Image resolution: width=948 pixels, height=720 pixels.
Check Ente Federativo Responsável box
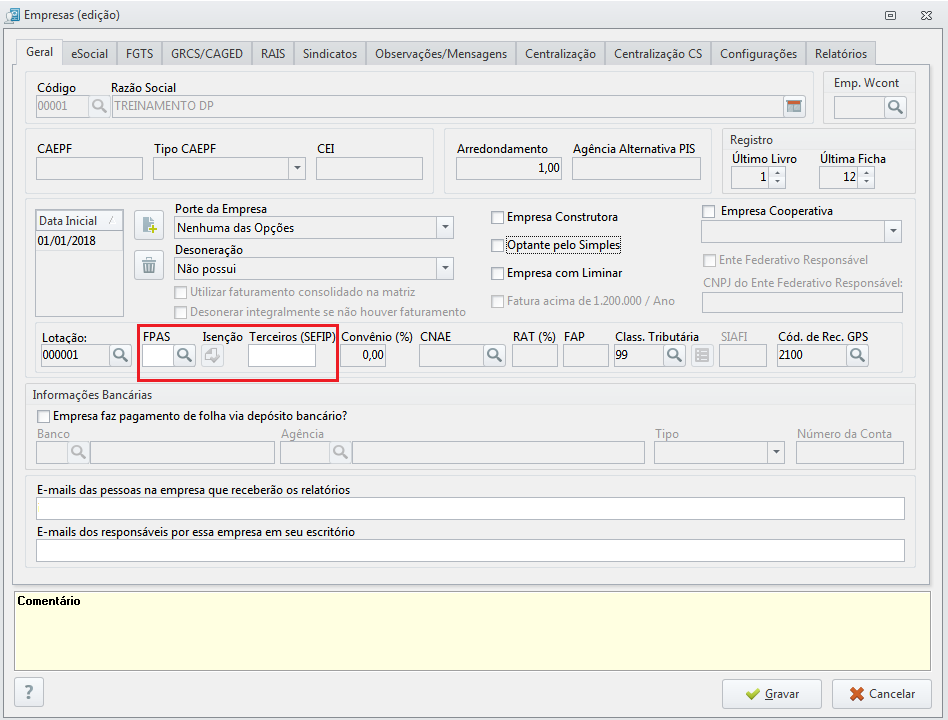click(709, 260)
